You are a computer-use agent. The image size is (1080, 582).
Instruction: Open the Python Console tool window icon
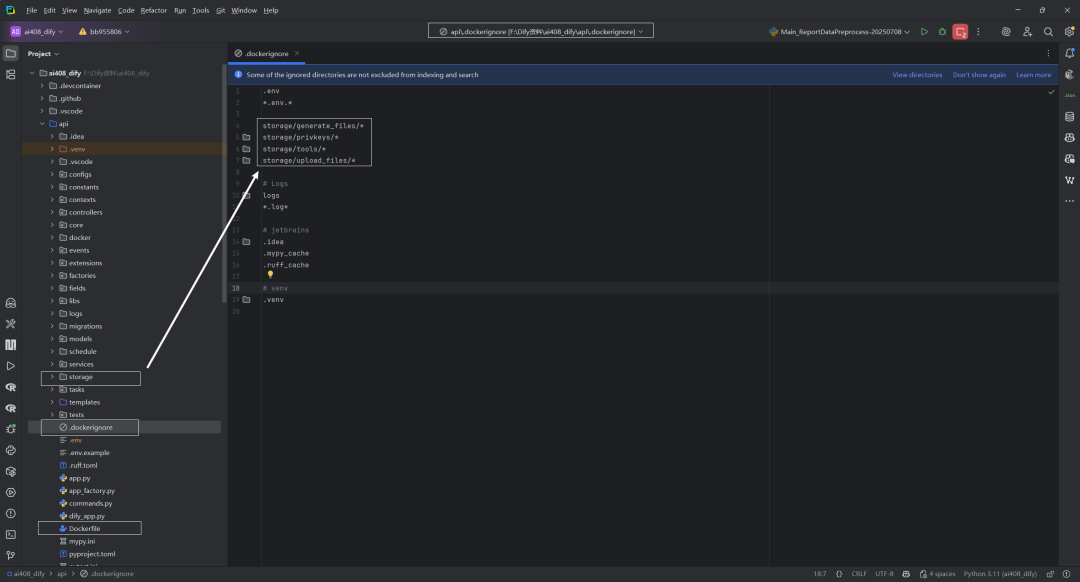point(10,450)
